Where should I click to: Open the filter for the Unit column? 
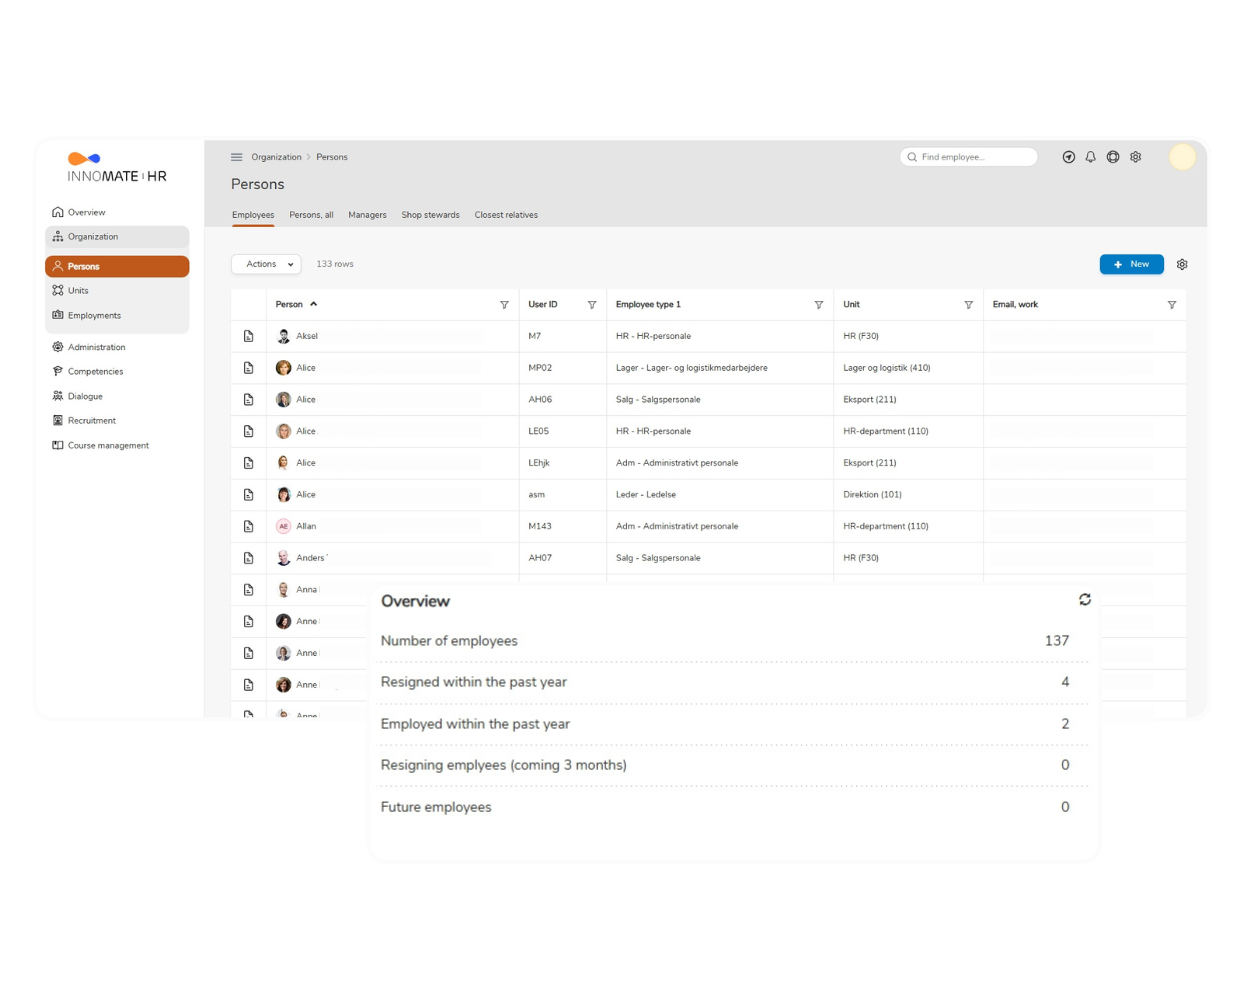click(x=968, y=304)
